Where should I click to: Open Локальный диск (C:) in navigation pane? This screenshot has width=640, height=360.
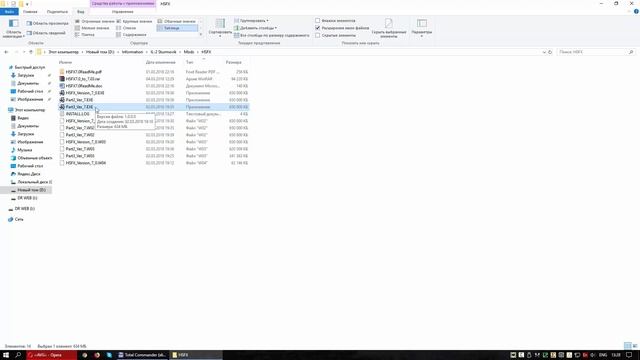[x=34, y=182]
